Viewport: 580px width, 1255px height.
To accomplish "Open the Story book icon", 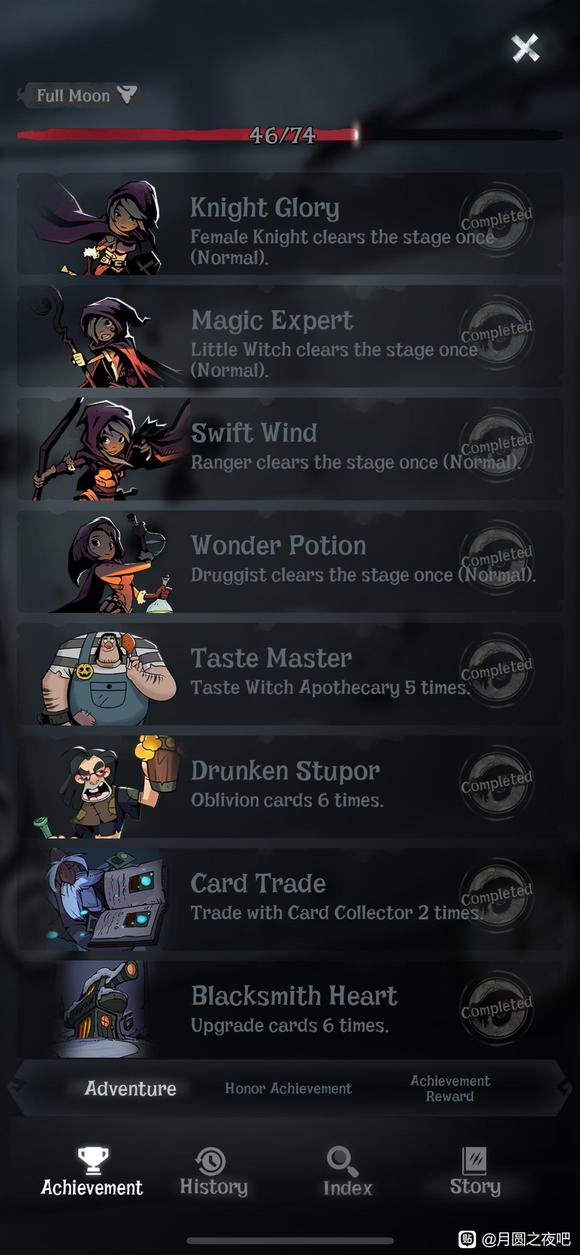I will click(x=474, y=1160).
